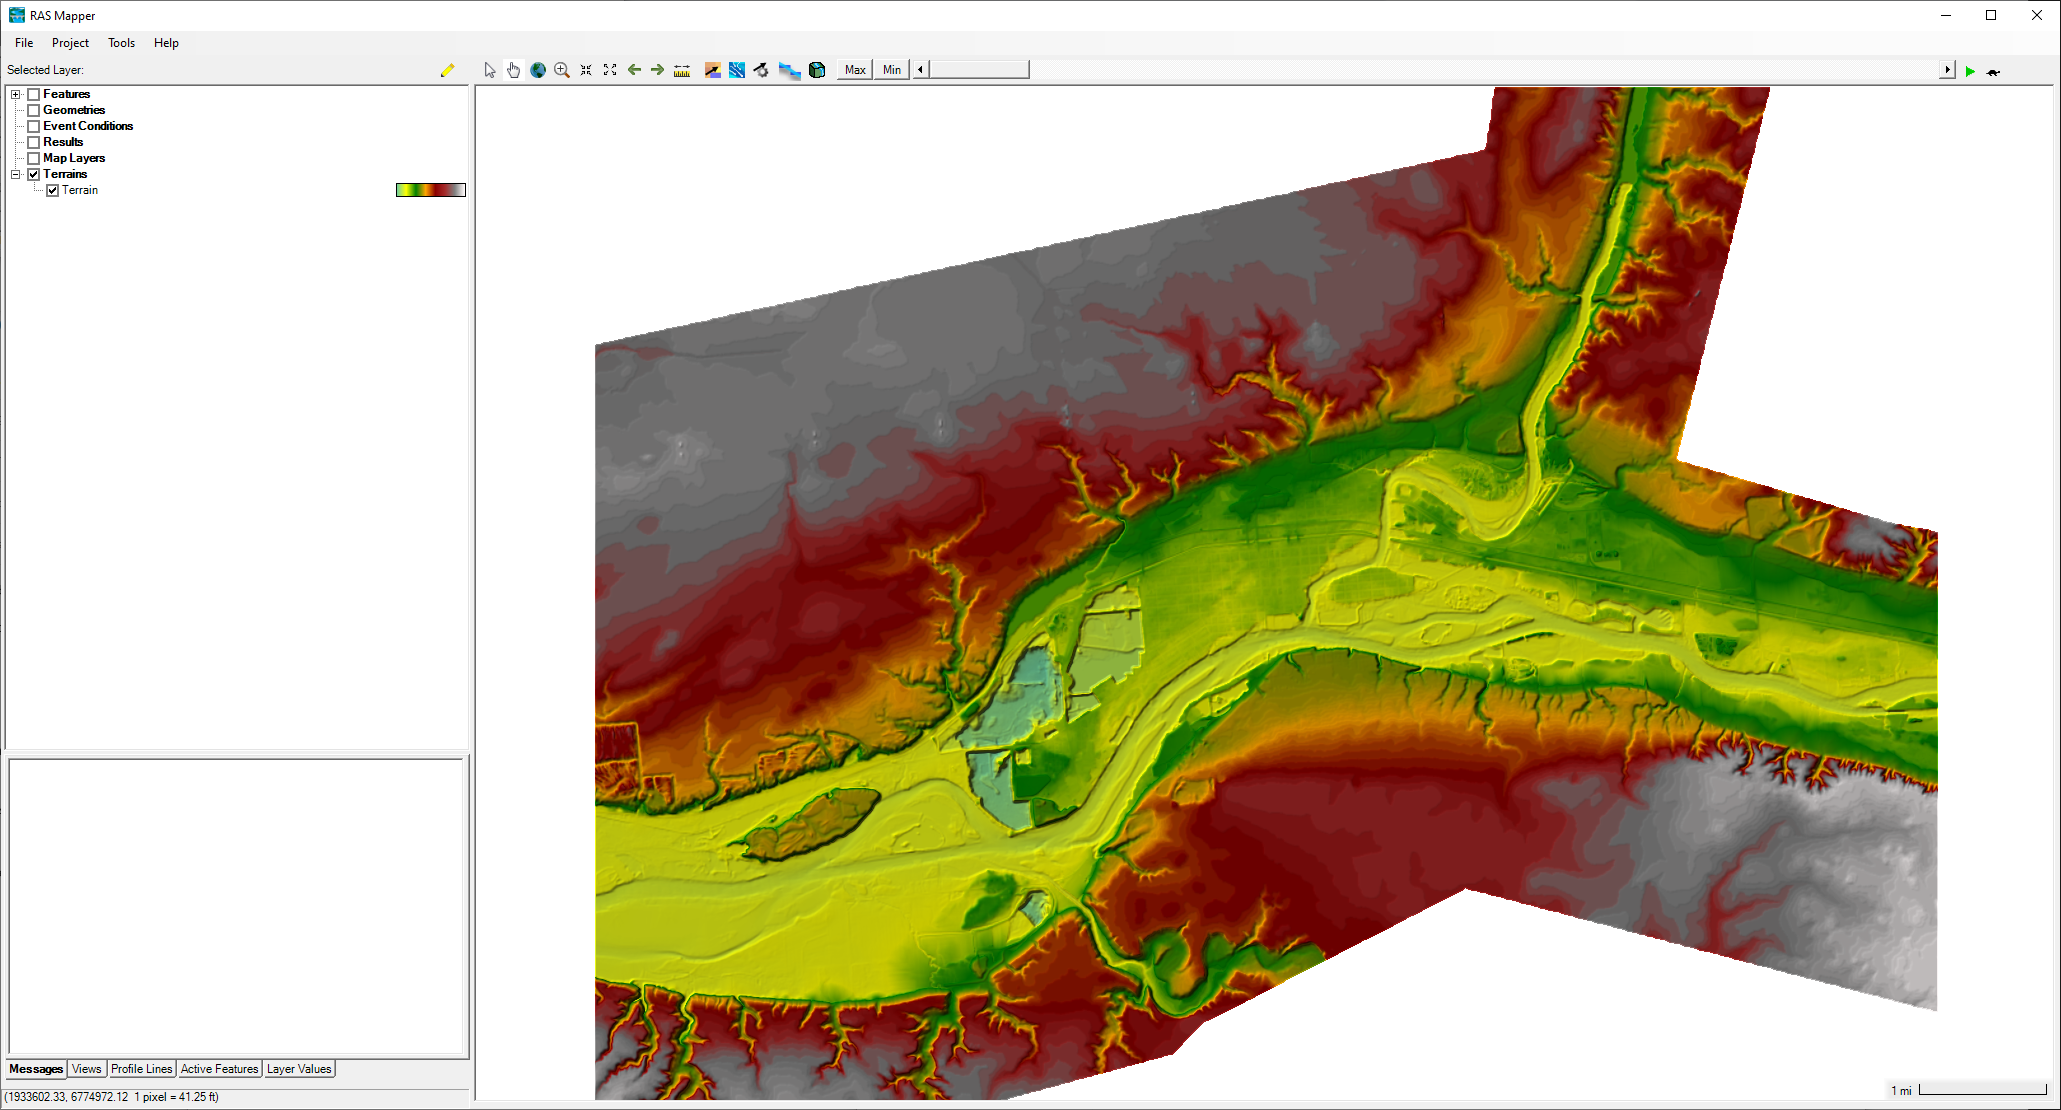Select the arrow pointer tool
Image resolution: width=2061 pixels, height=1110 pixels.
coord(489,70)
